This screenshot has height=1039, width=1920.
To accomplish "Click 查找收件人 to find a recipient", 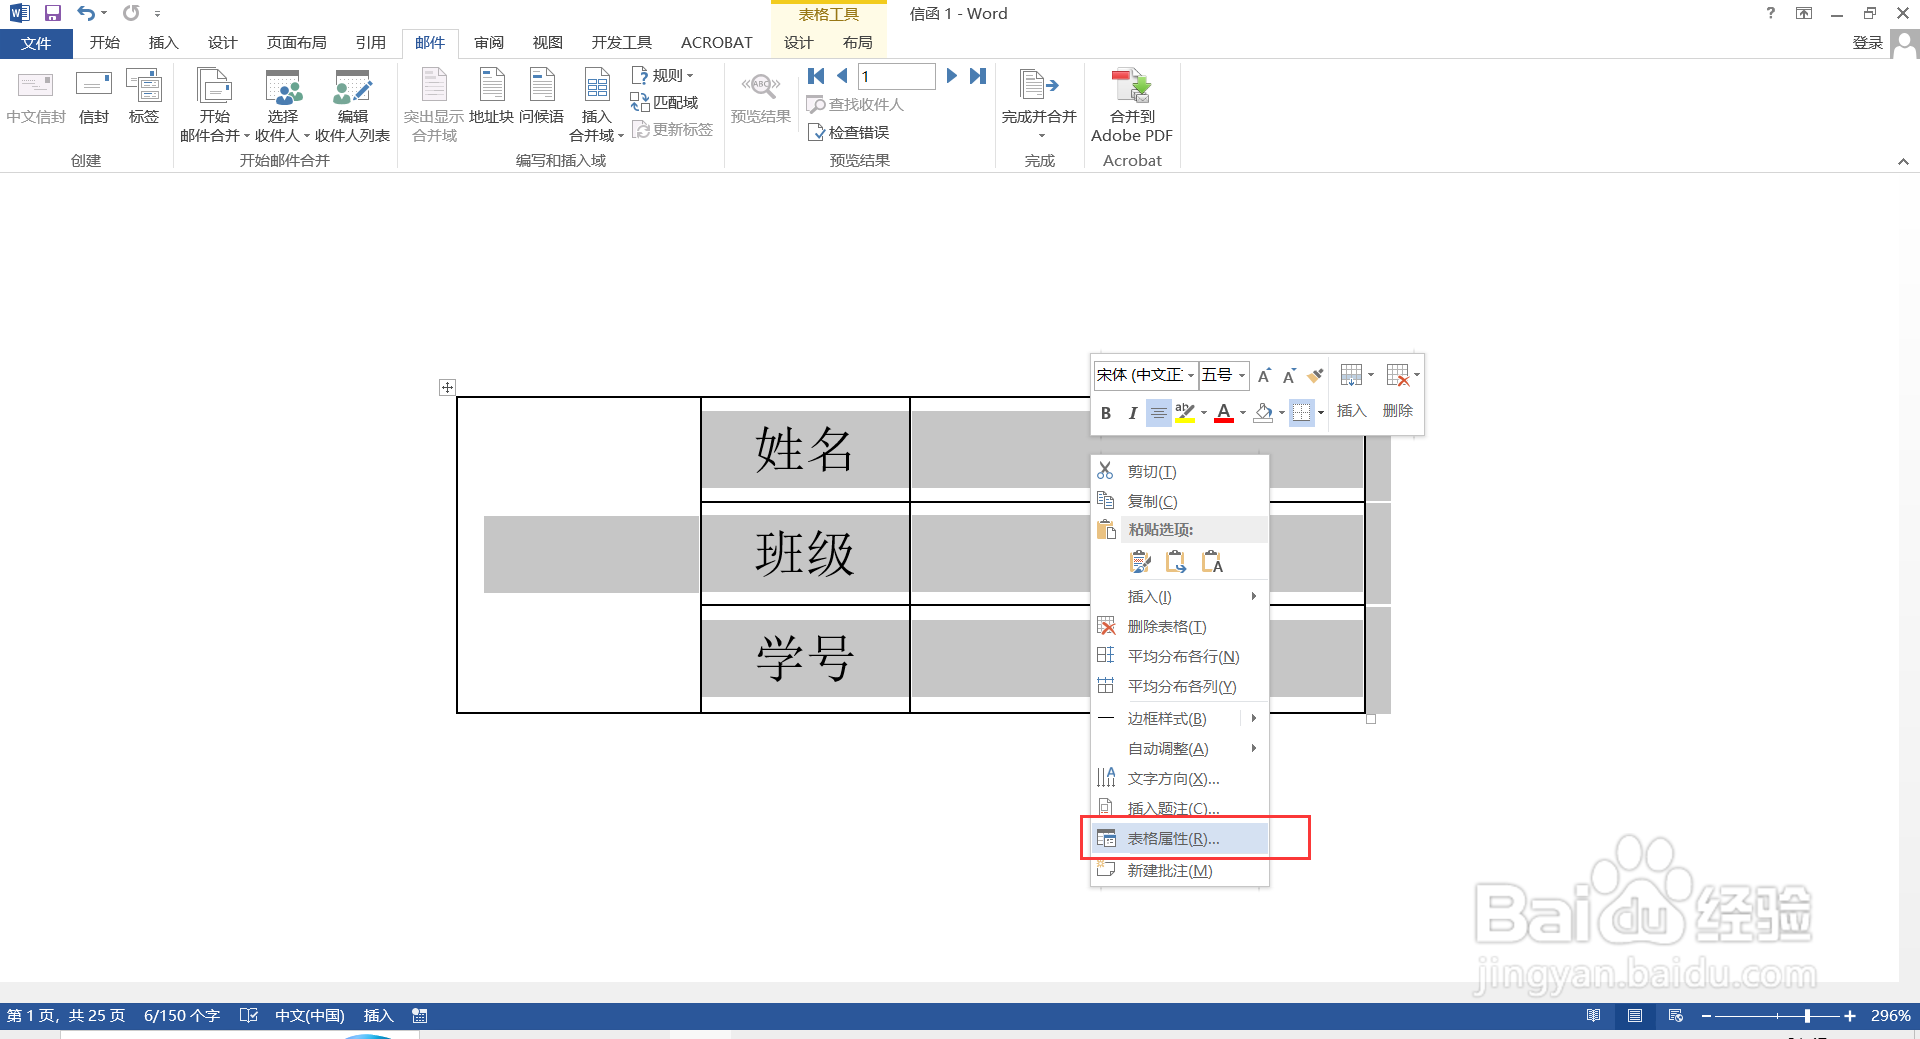I will point(855,104).
